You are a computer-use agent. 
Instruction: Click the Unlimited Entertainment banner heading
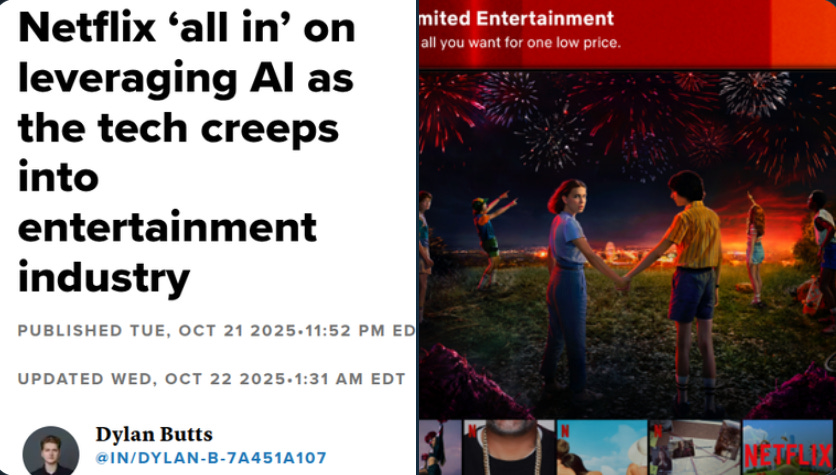517,19
